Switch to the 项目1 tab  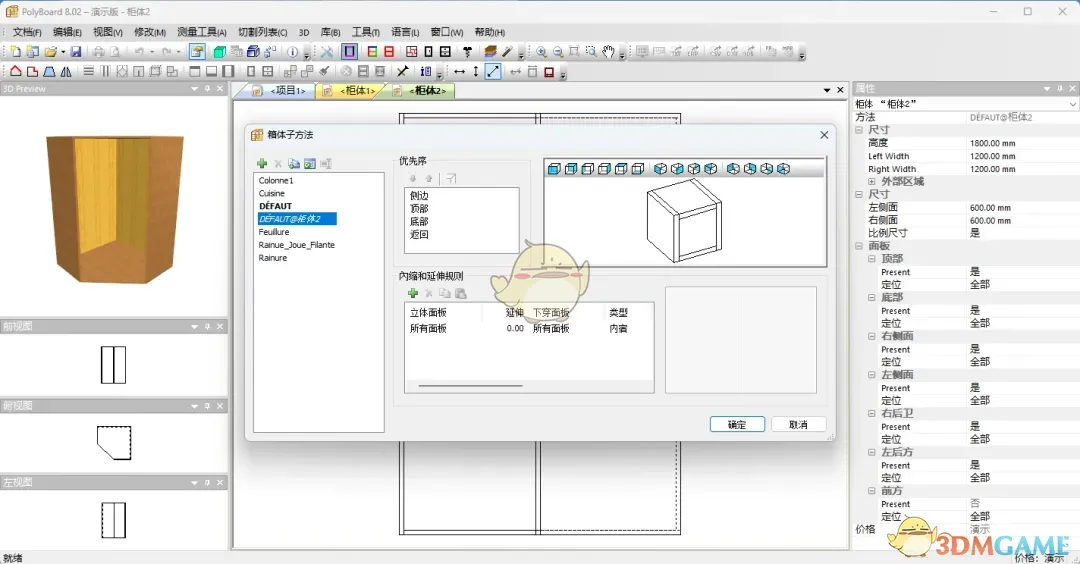[x=280, y=90]
